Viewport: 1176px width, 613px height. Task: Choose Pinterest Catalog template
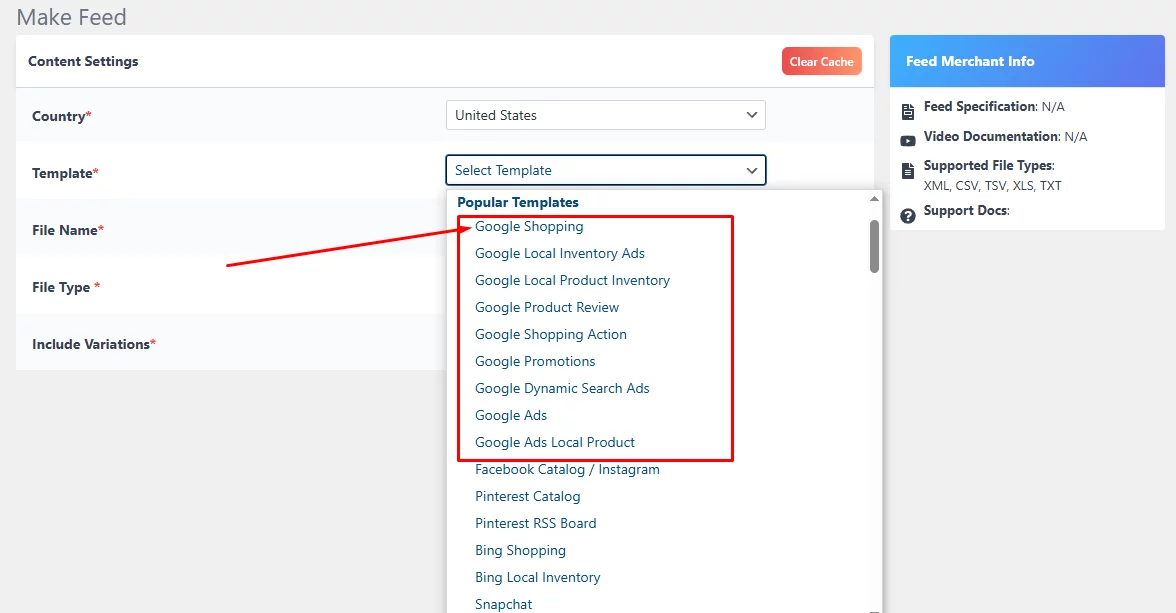(527, 497)
